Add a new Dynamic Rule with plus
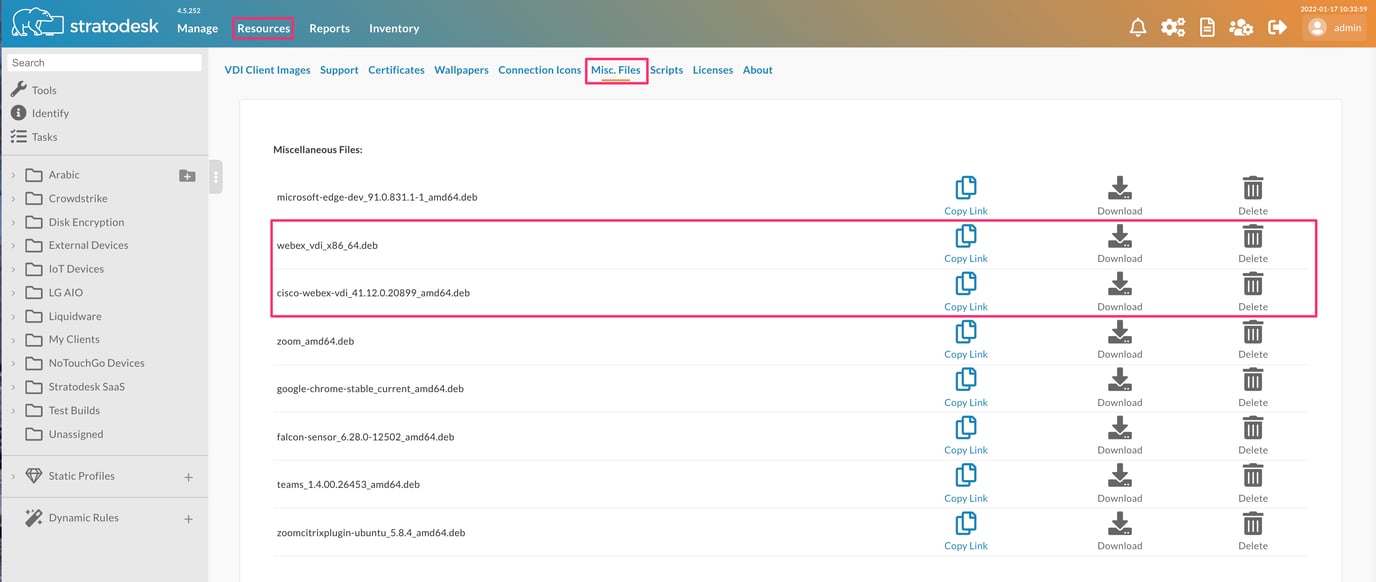Viewport: 1376px width, 582px height. pyautogui.click(x=188, y=519)
